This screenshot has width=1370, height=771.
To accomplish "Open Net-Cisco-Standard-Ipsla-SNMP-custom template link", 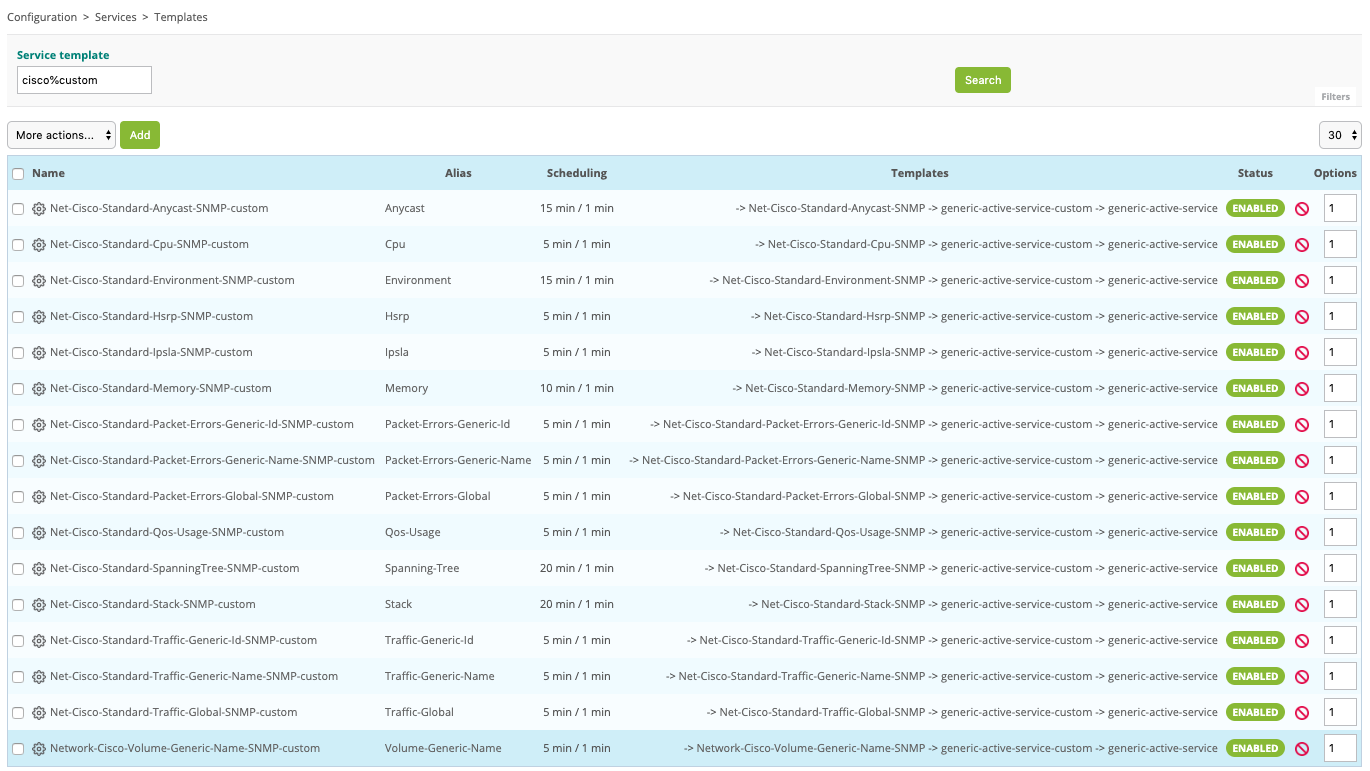I will pos(151,352).
